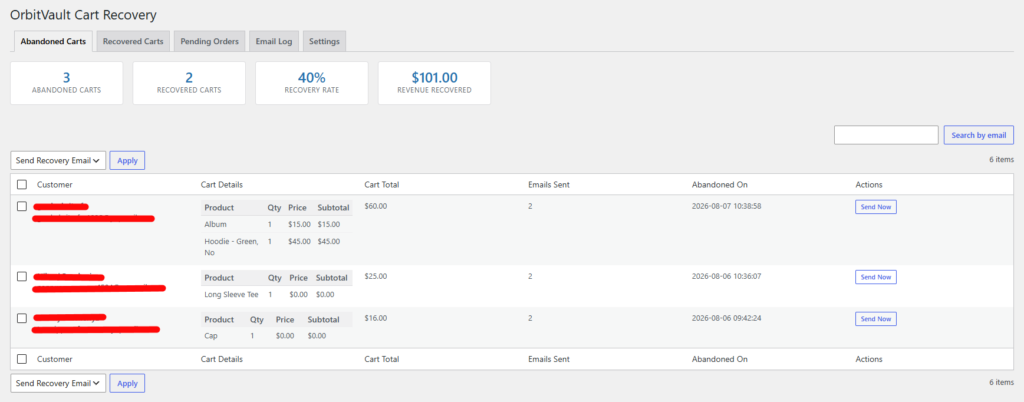Toggle the select-all checkbox in table header
Viewport: 1024px width, 402px height.
pyautogui.click(x=22, y=185)
